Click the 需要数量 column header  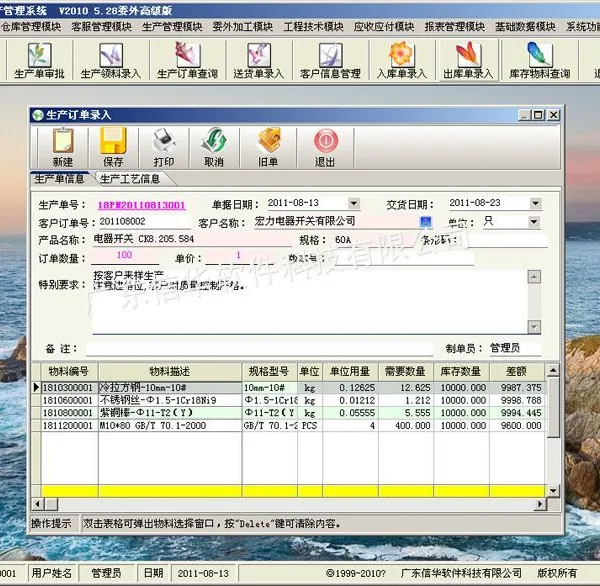(406, 371)
